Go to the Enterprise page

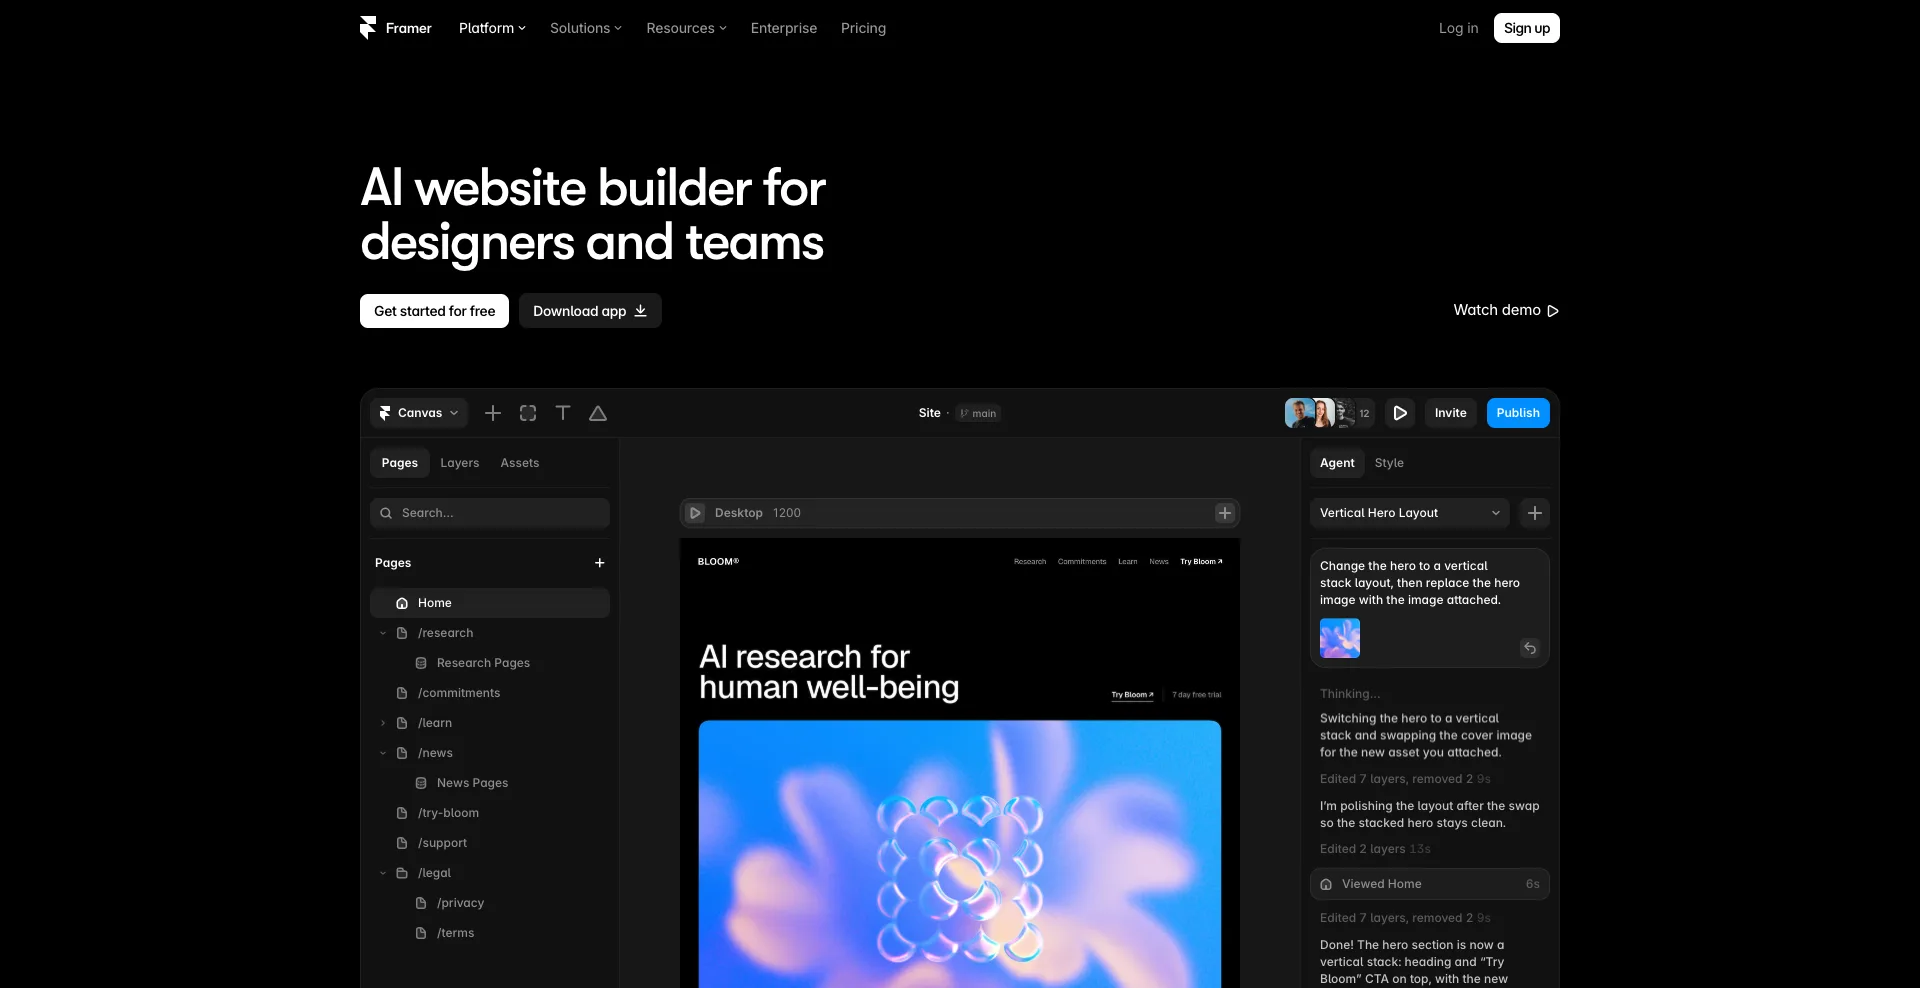pos(784,28)
